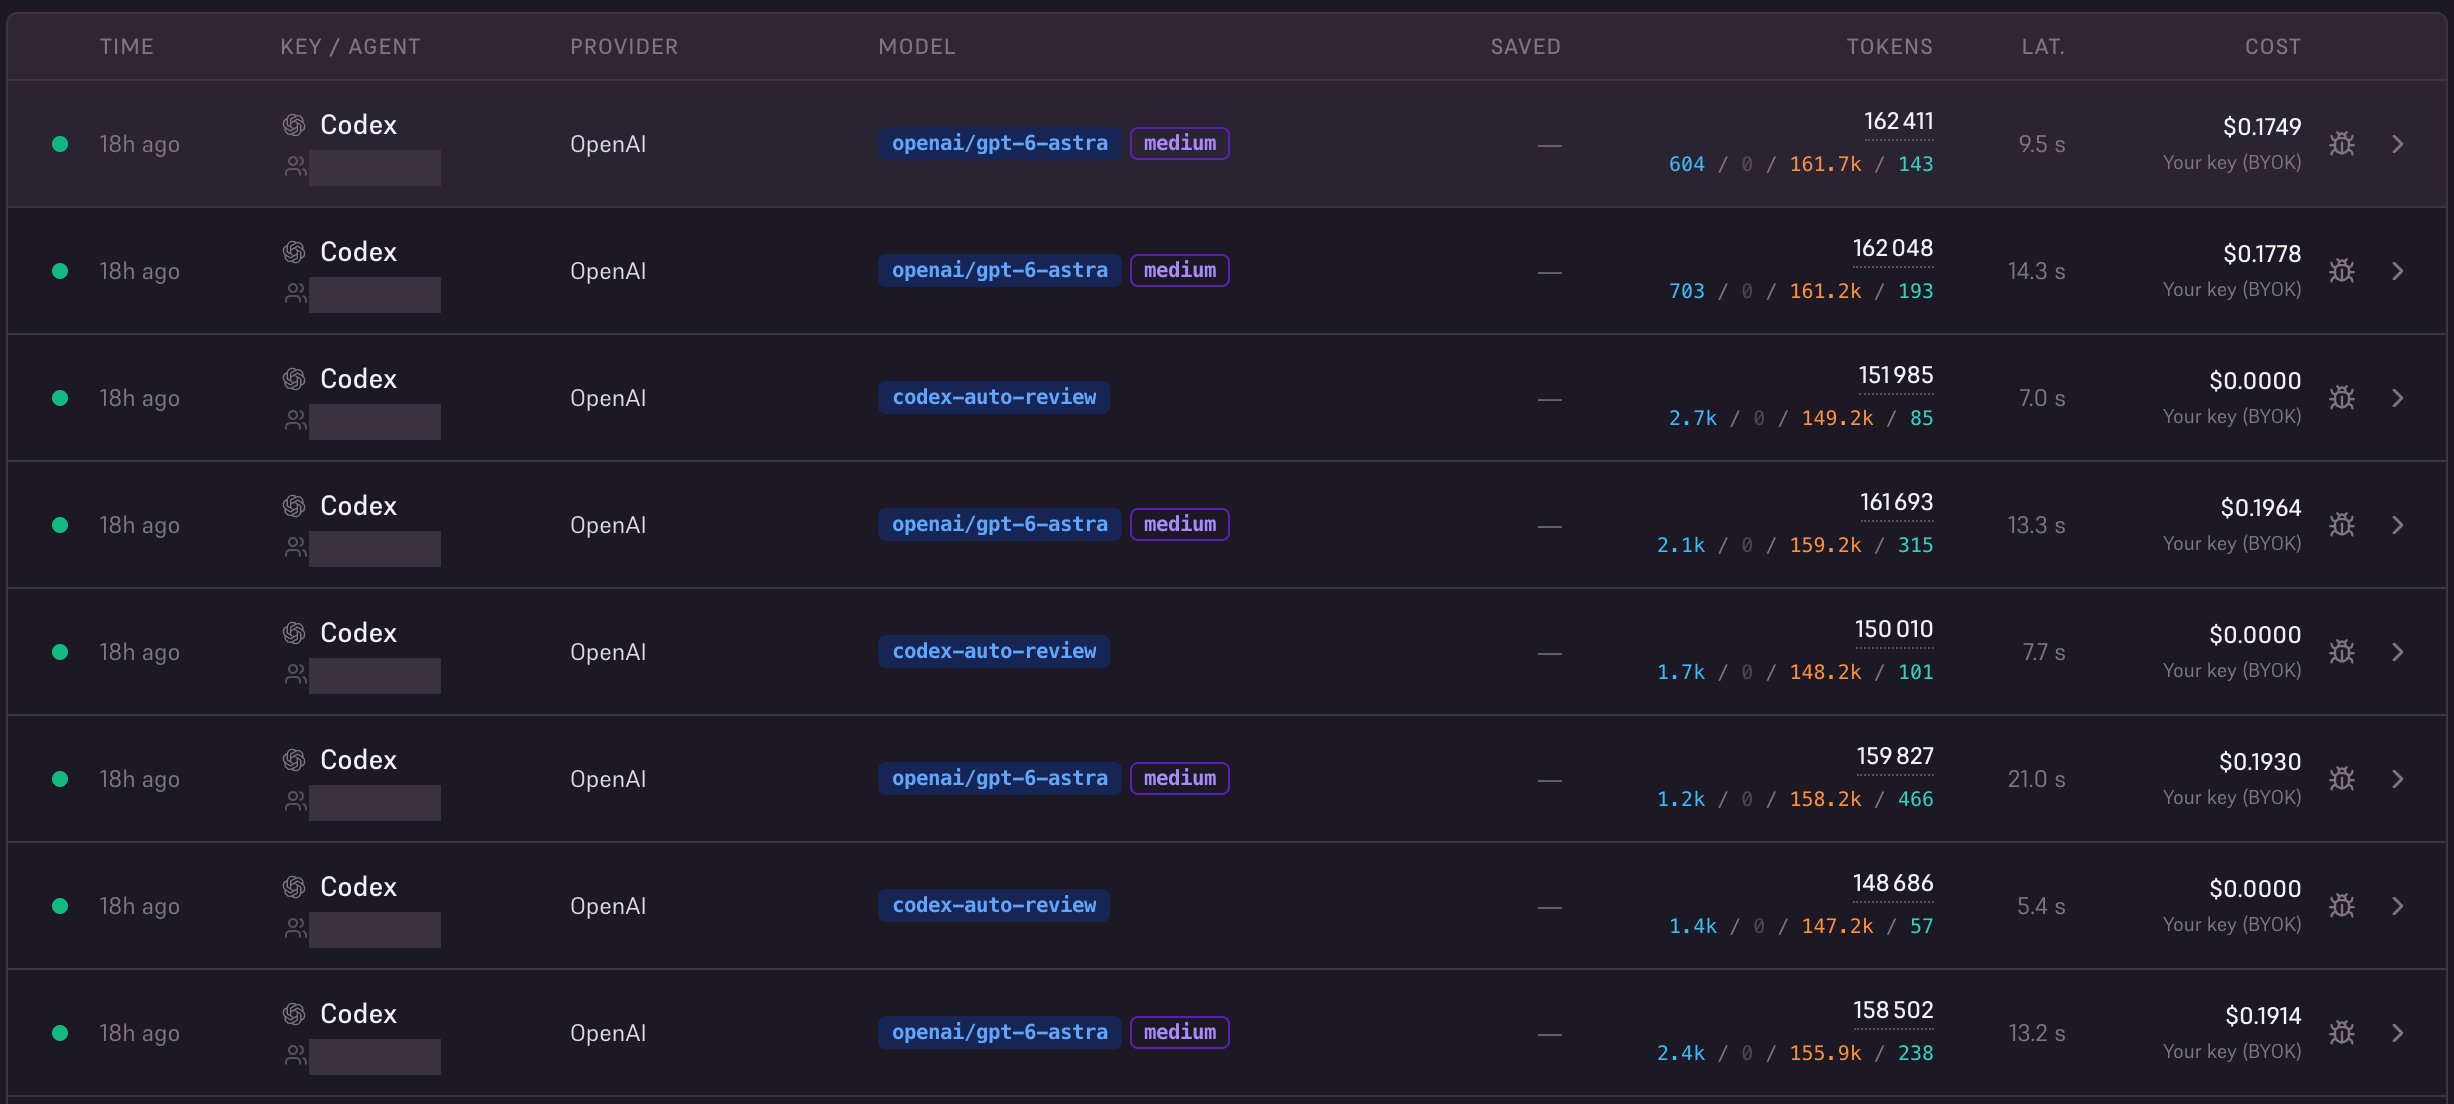Click users icon in 150 010 tokens row
Screen dimensions: 2454x1104
point(295,675)
